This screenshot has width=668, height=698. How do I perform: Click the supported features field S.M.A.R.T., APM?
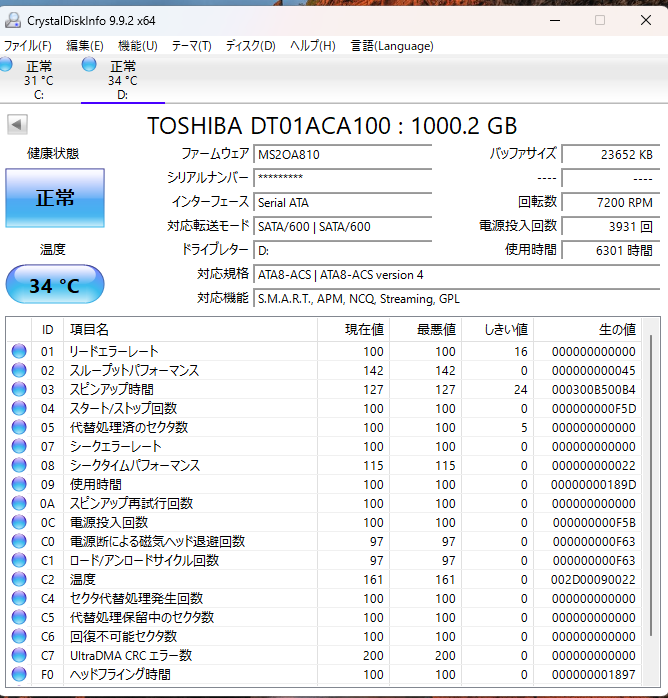tap(456, 299)
